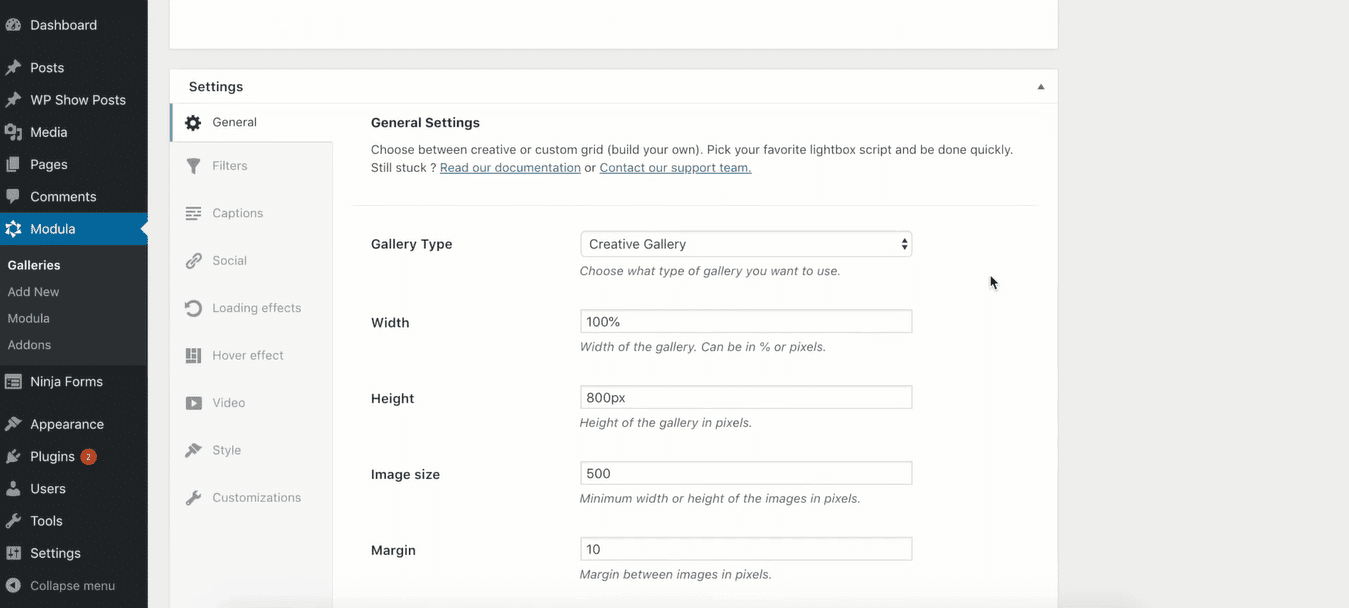Screen dimensions: 1349x608
Task: Click the Width input field
Action: [x=746, y=321]
